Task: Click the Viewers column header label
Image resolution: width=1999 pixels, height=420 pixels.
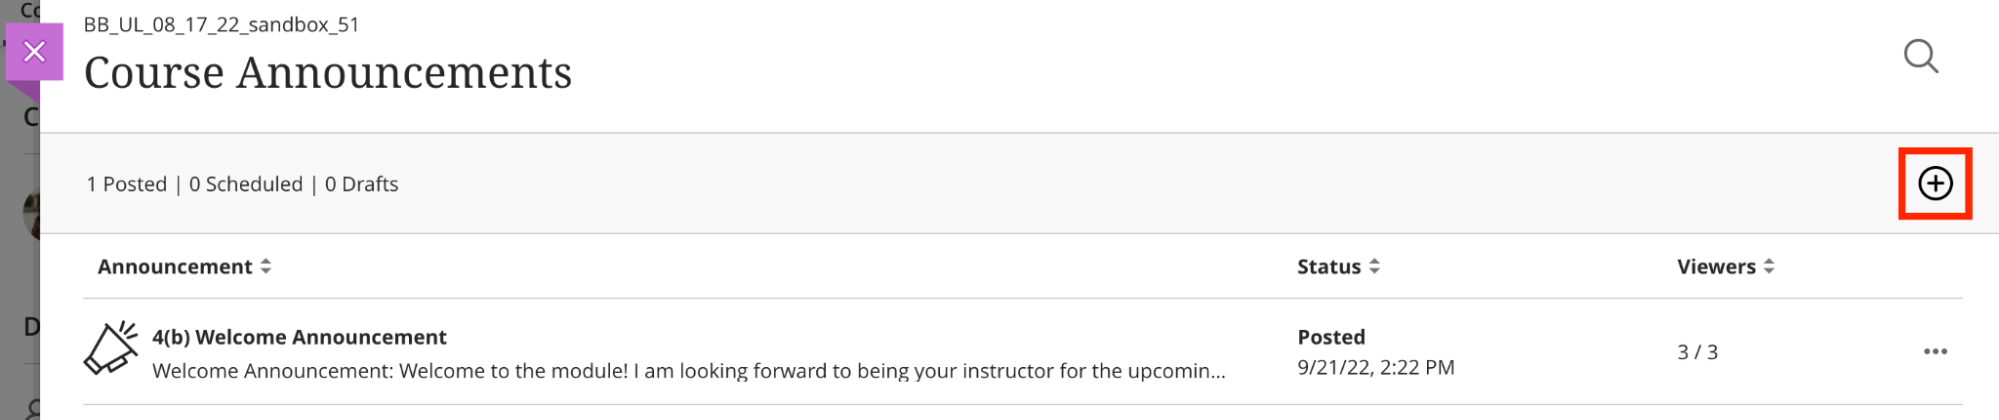Action: click(1716, 267)
